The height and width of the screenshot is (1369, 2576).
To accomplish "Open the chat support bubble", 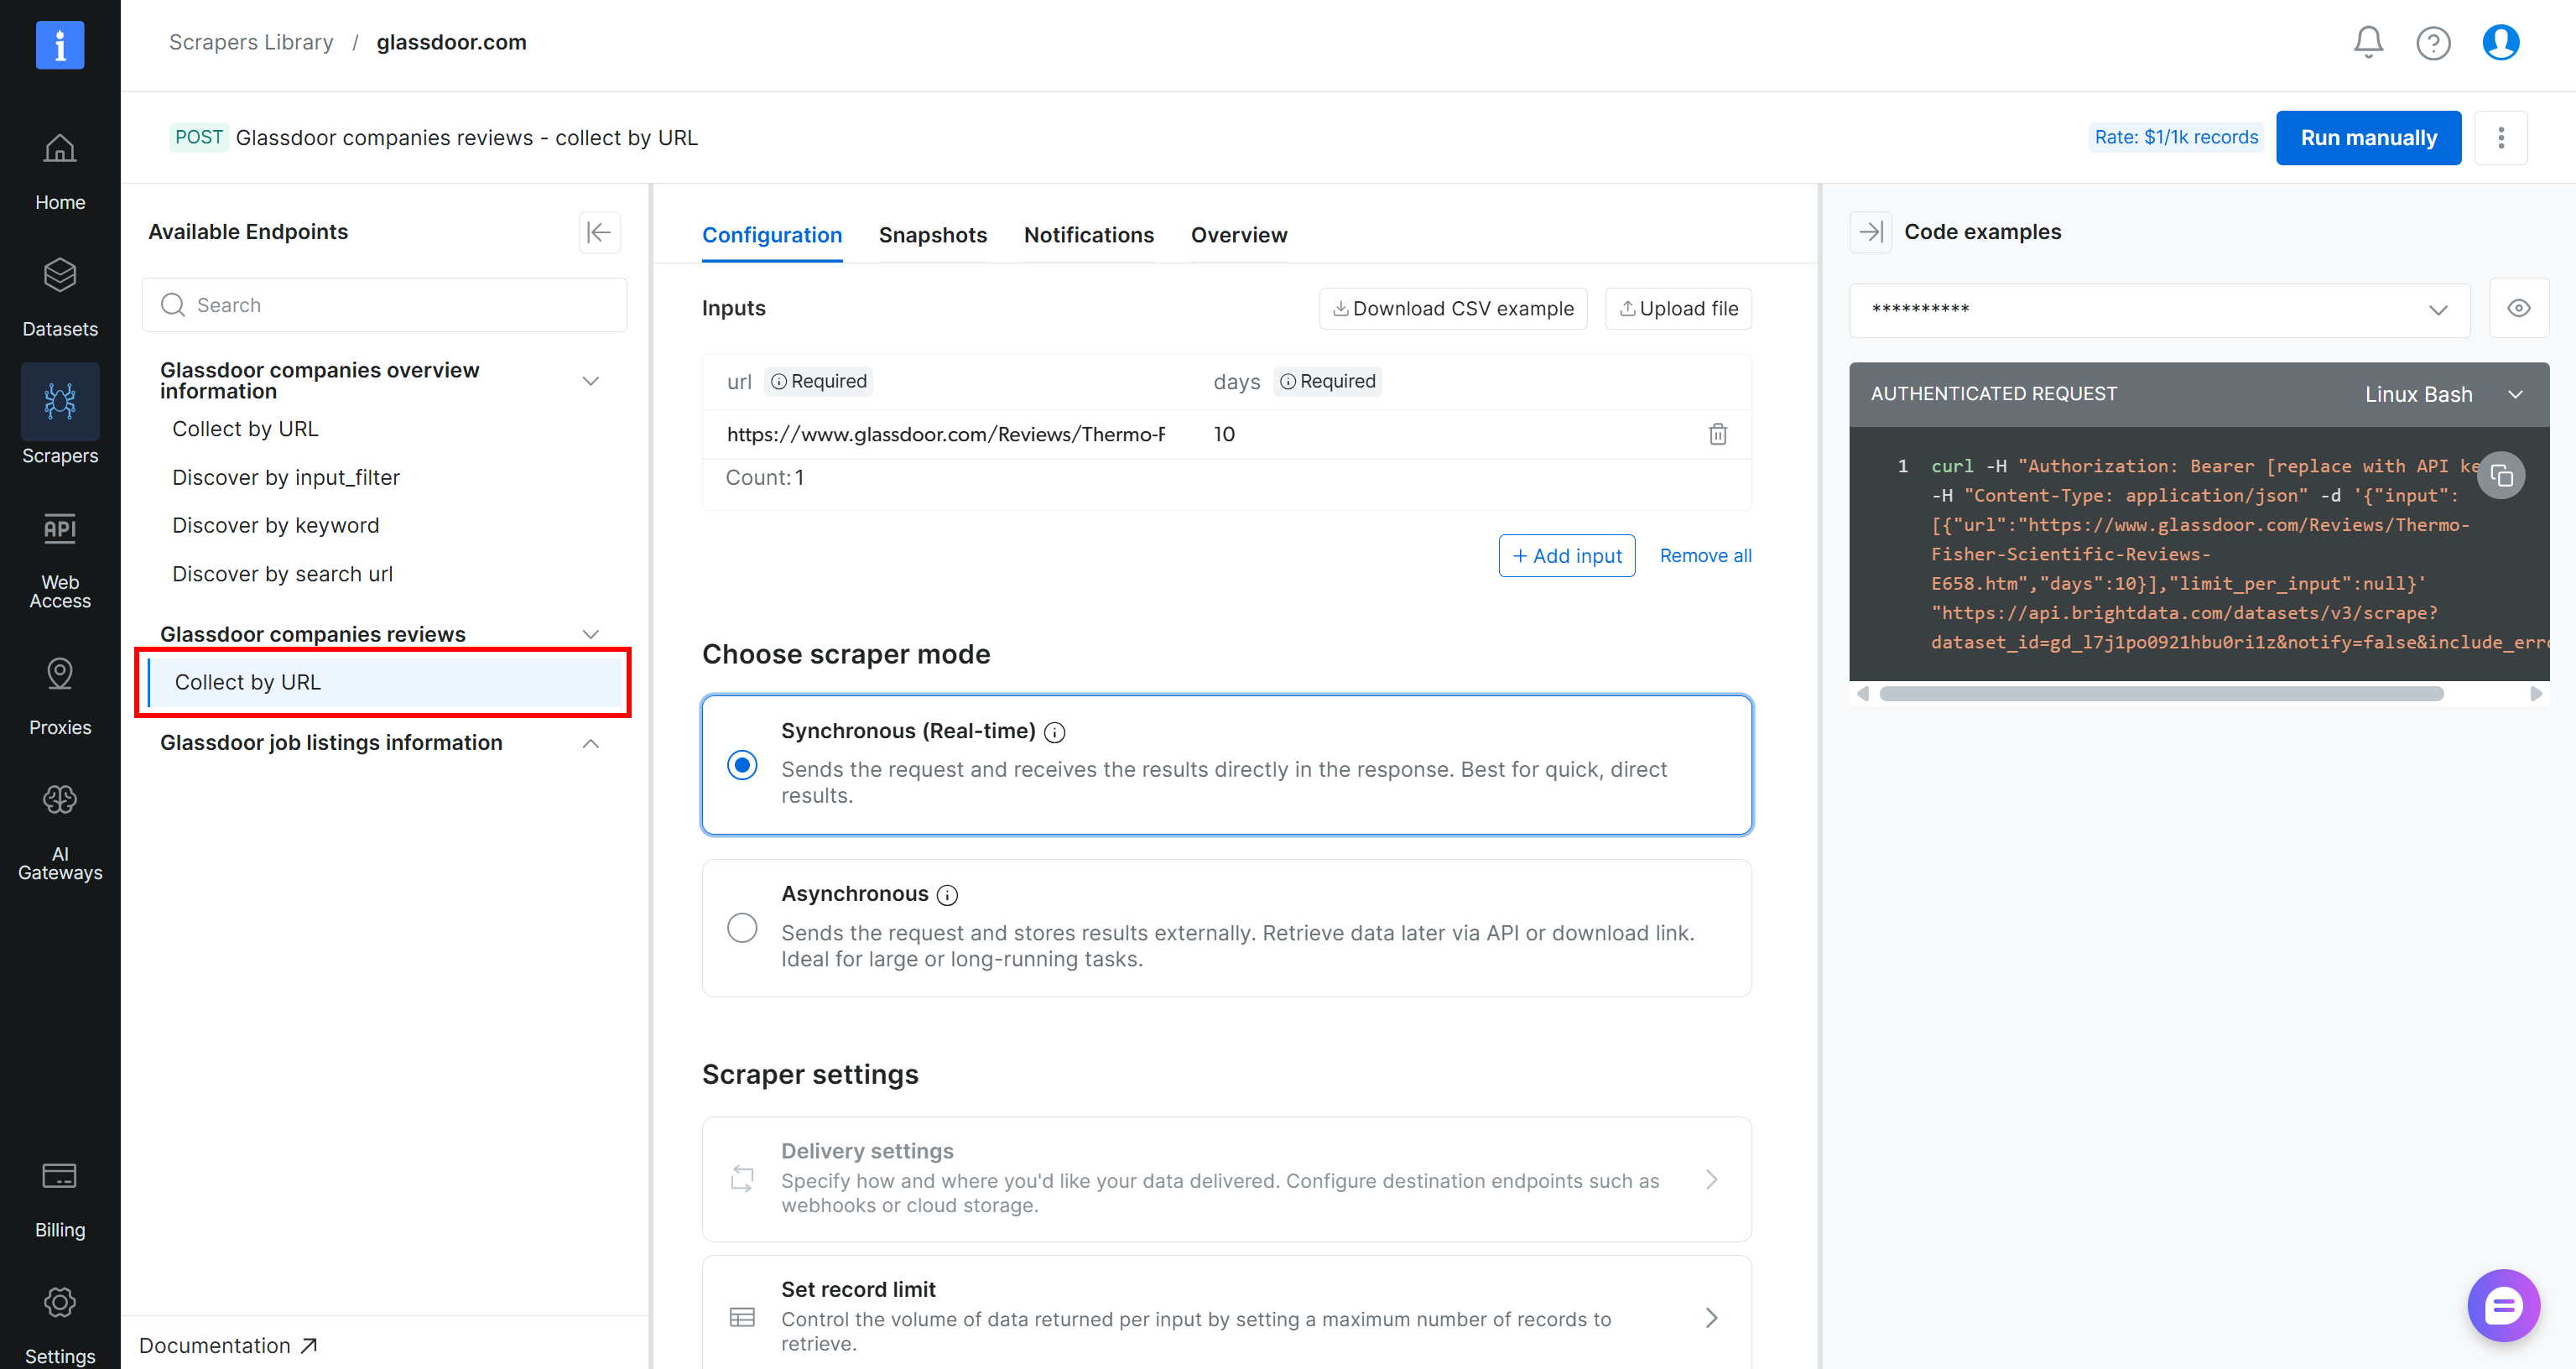I will coord(2503,1305).
